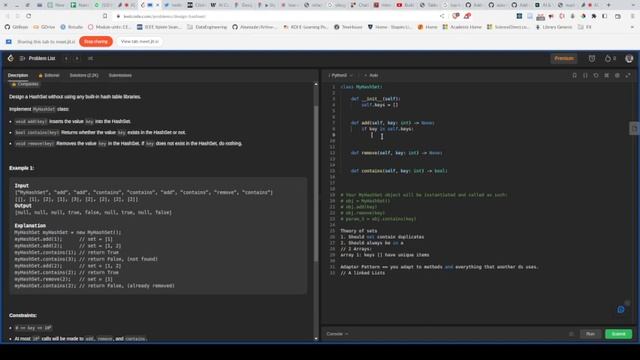Click the description panel vertical scrollbar
640x360 pixels.
(316, 184)
